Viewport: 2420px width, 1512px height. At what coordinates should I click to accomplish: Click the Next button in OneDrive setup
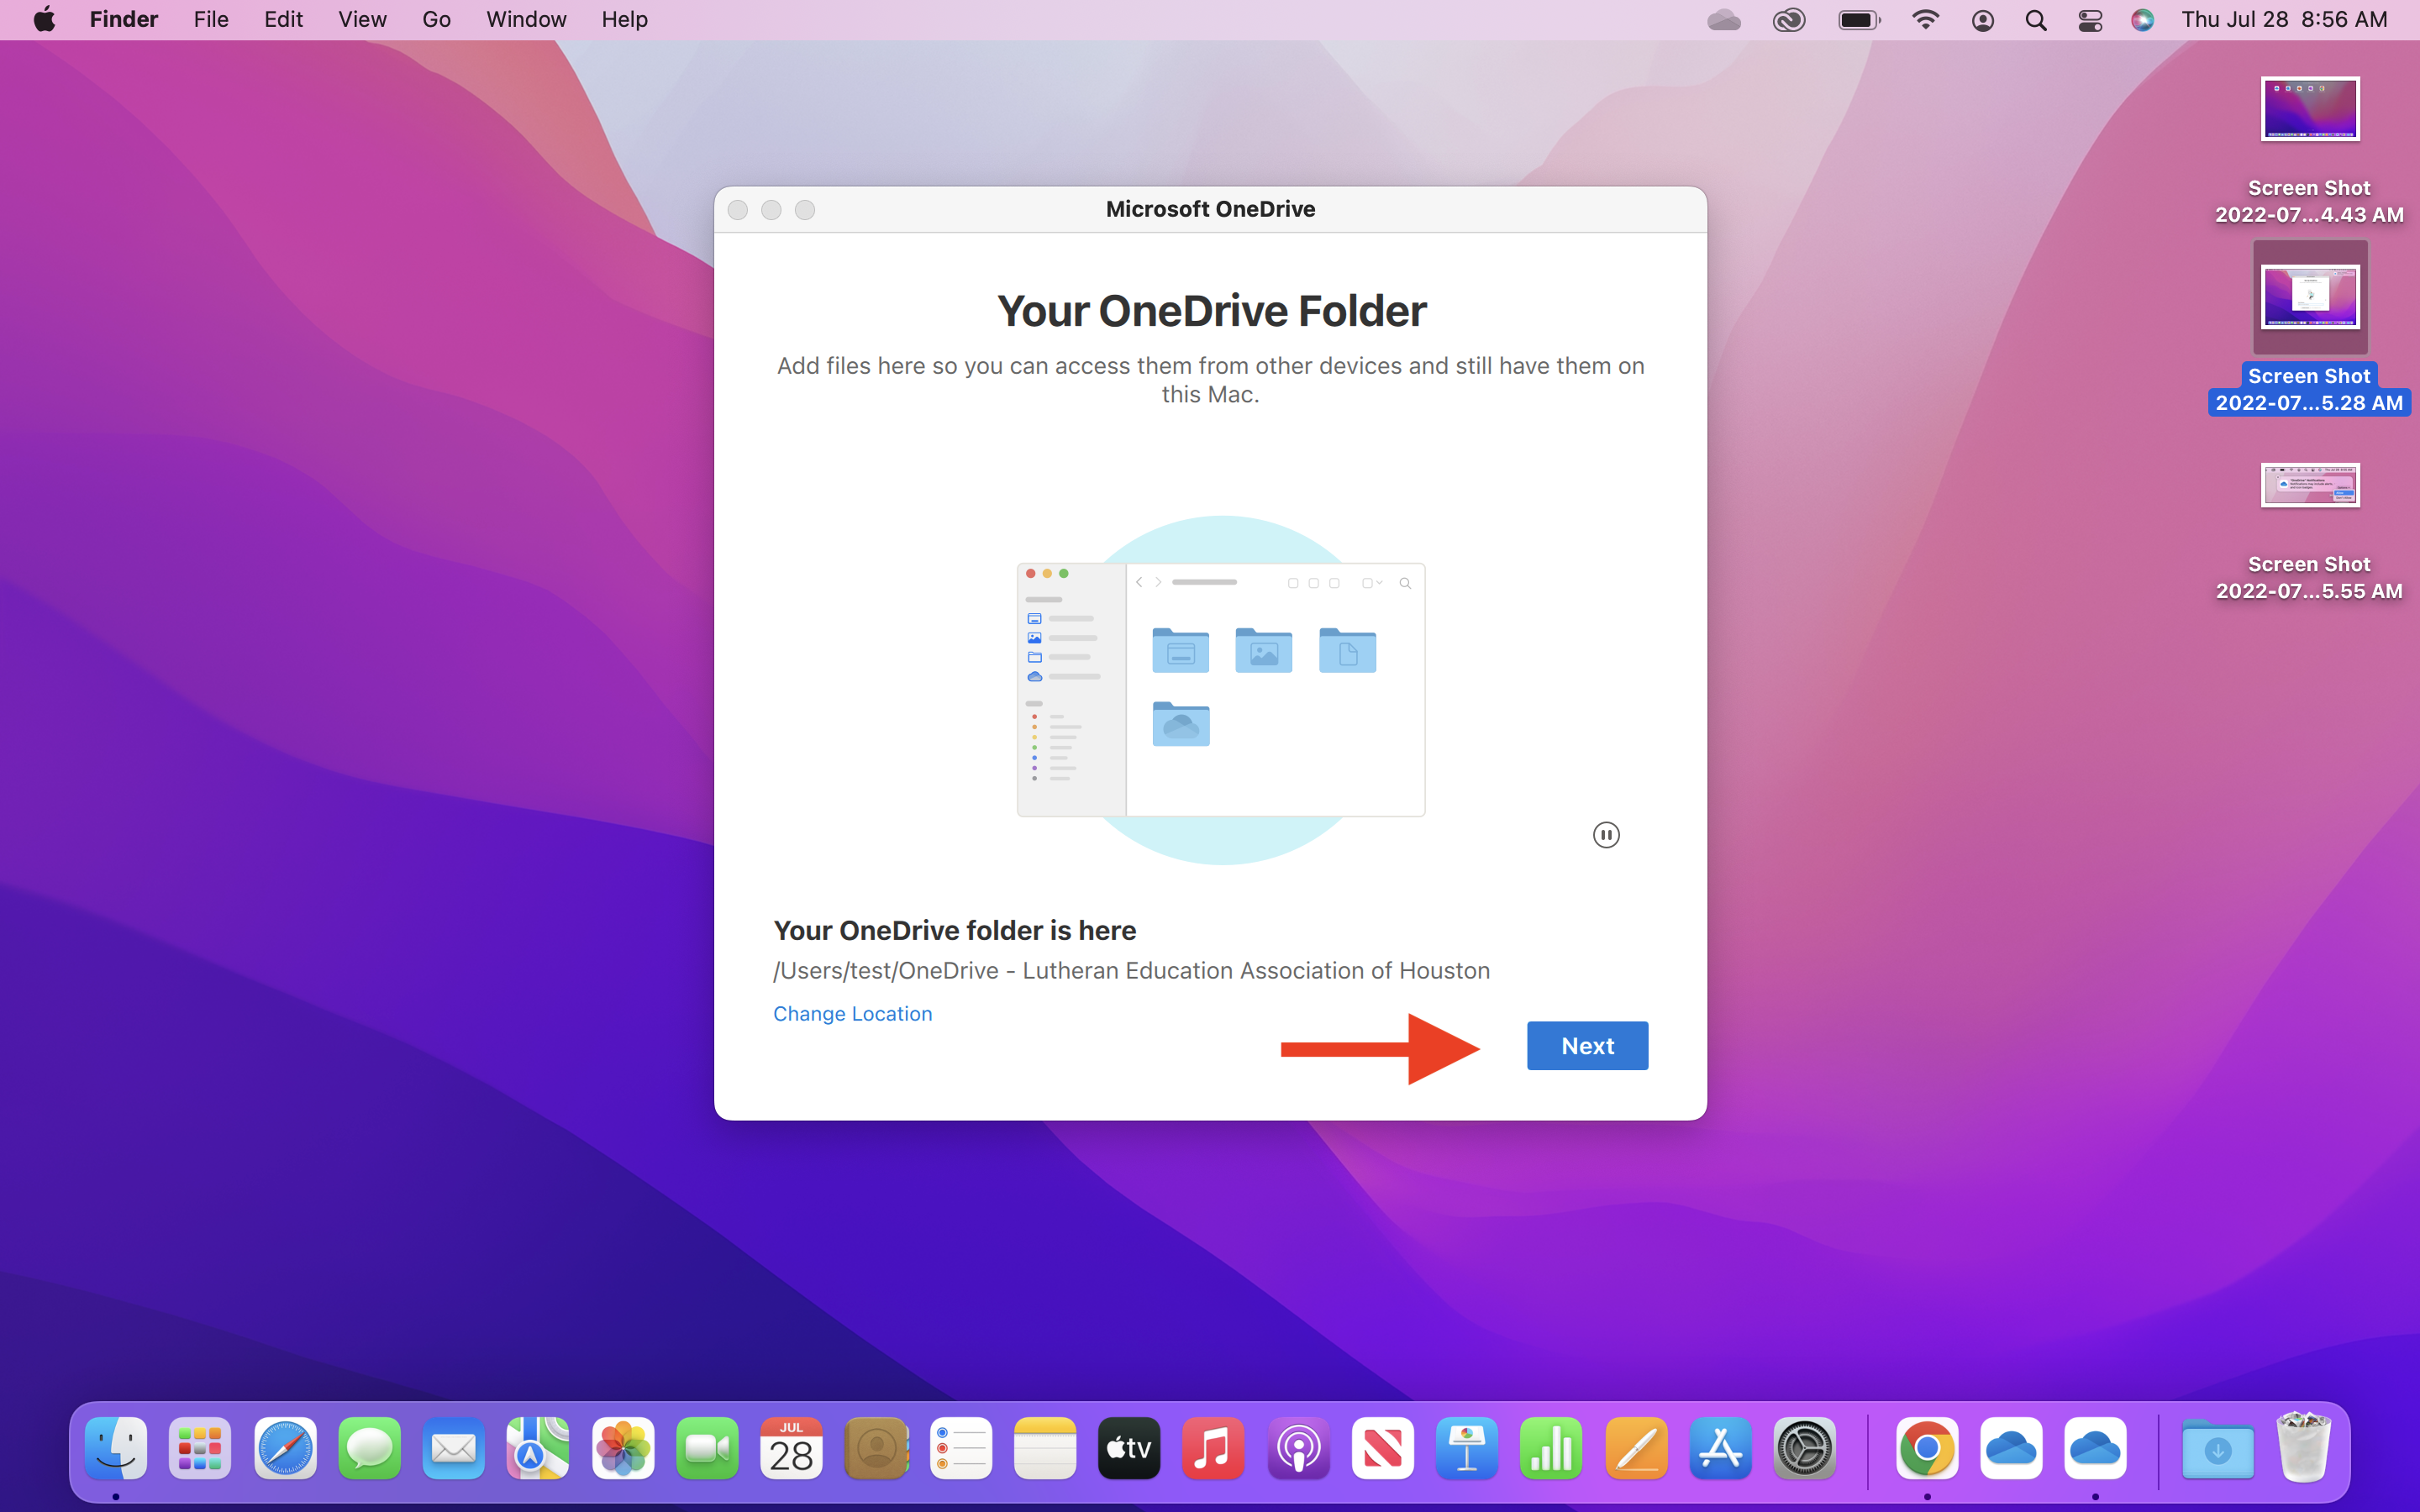[x=1587, y=1045]
